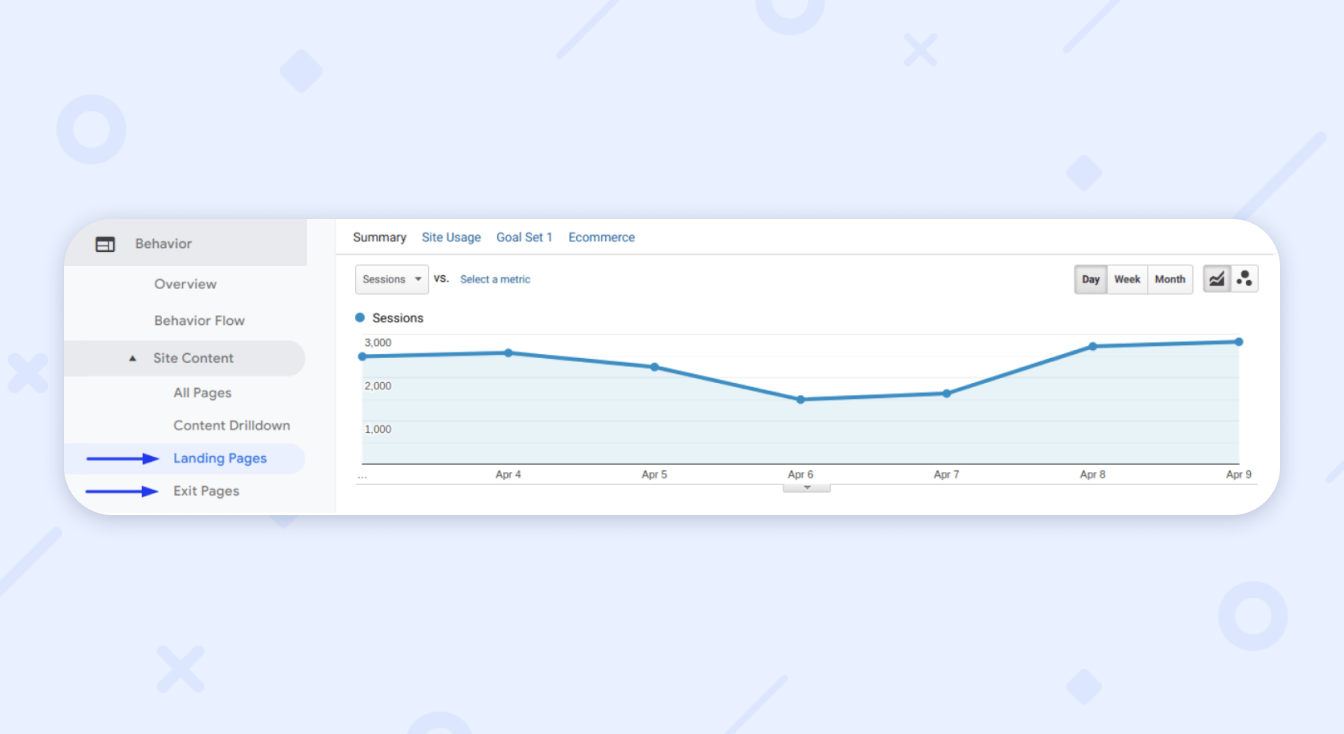The width and height of the screenshot is (1344, 734).
Task: Switch to the Site Usage tab
Action: coord(451,237)
